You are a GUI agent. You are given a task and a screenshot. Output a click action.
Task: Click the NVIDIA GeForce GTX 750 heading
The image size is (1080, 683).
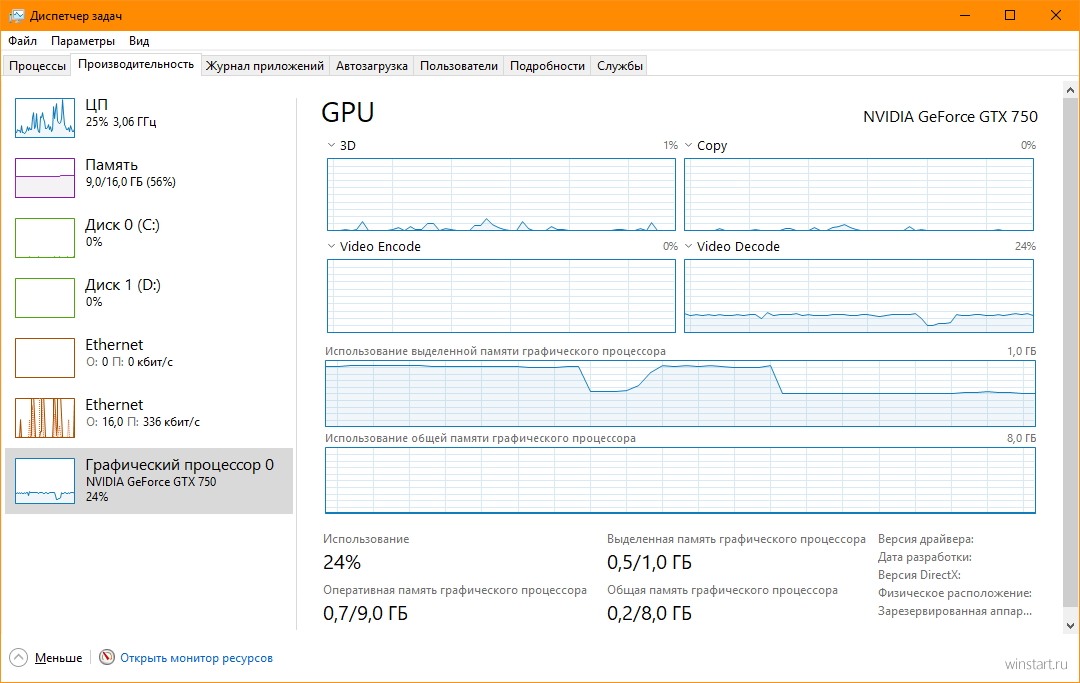tap(950, 116)
